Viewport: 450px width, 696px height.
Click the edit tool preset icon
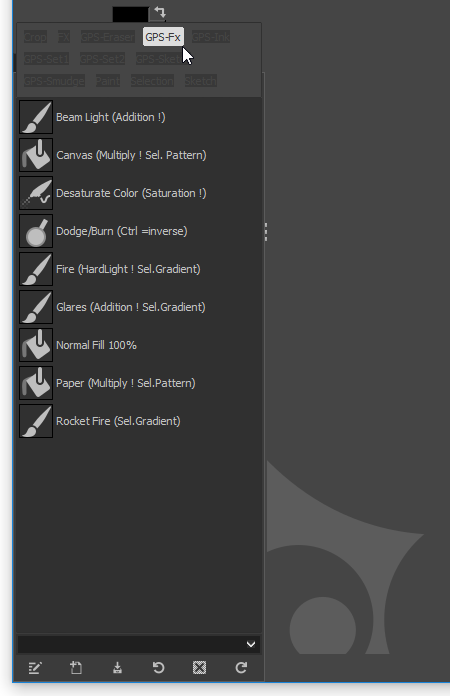35,668
